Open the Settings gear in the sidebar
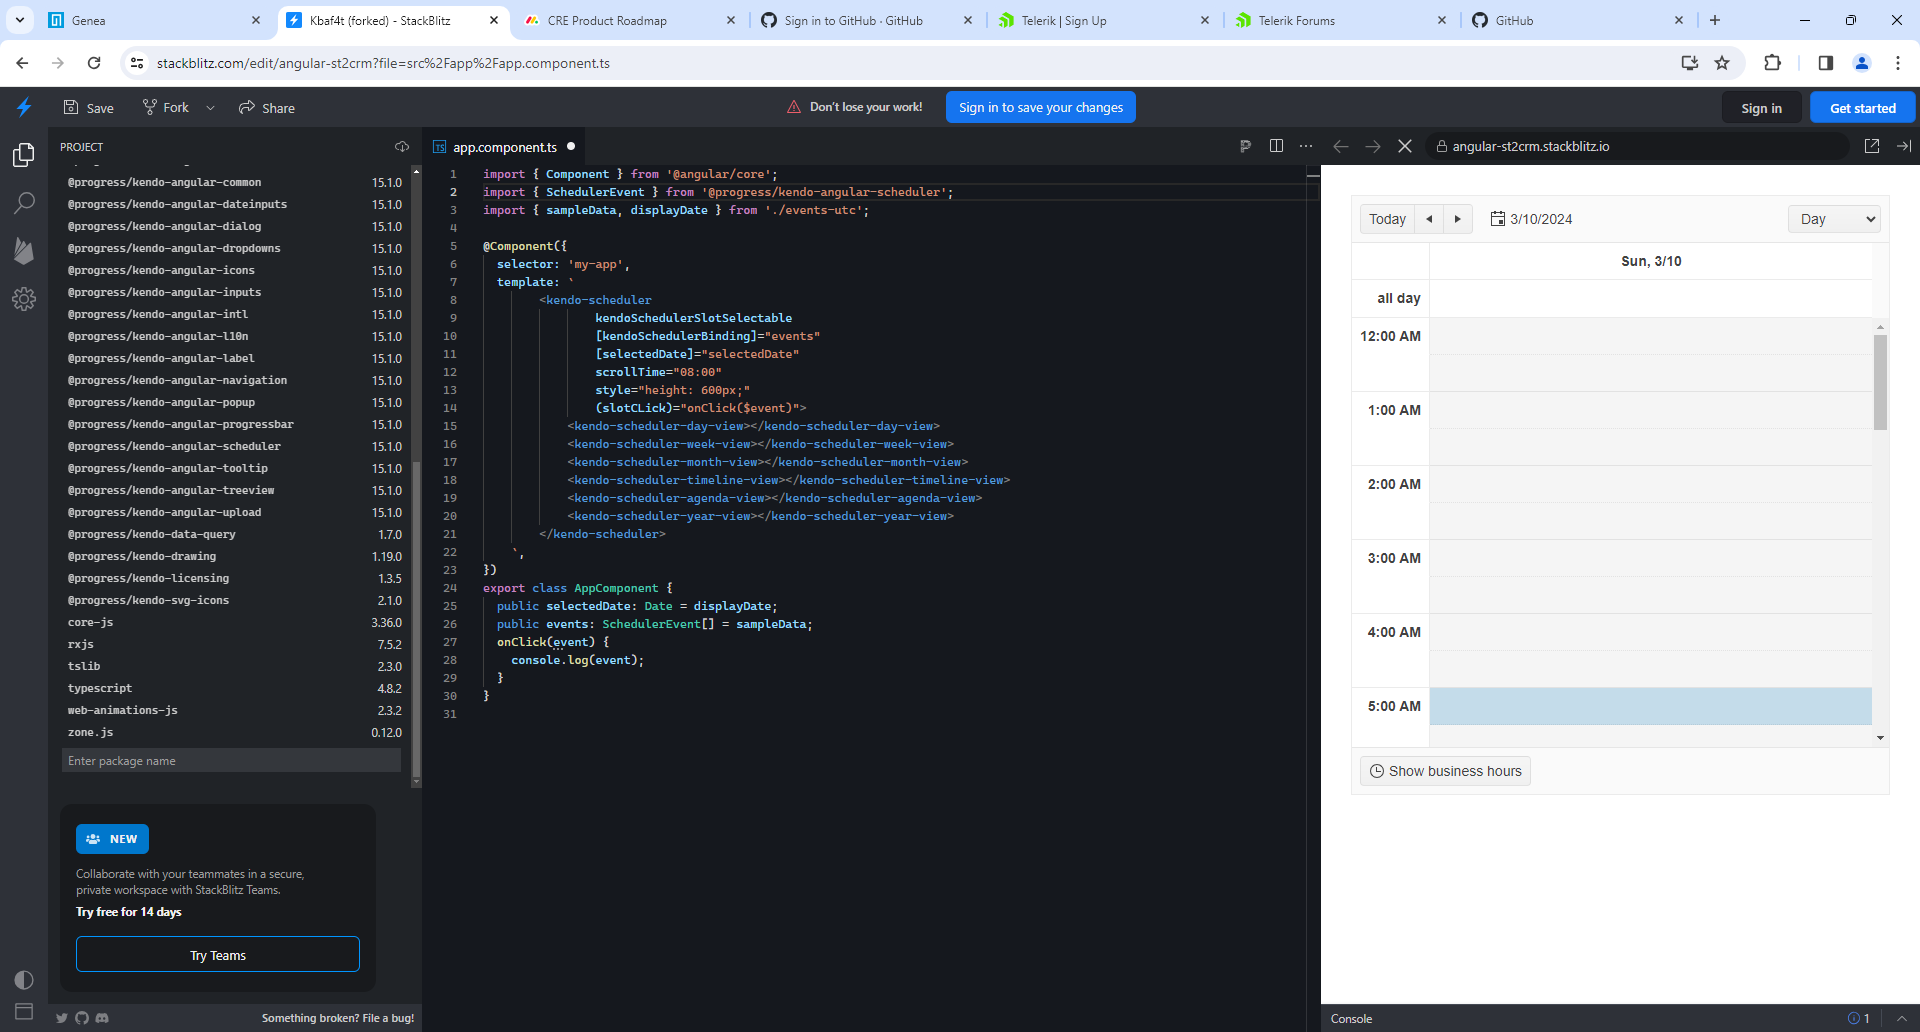1920x1032 pixels. tap(24, 299)
